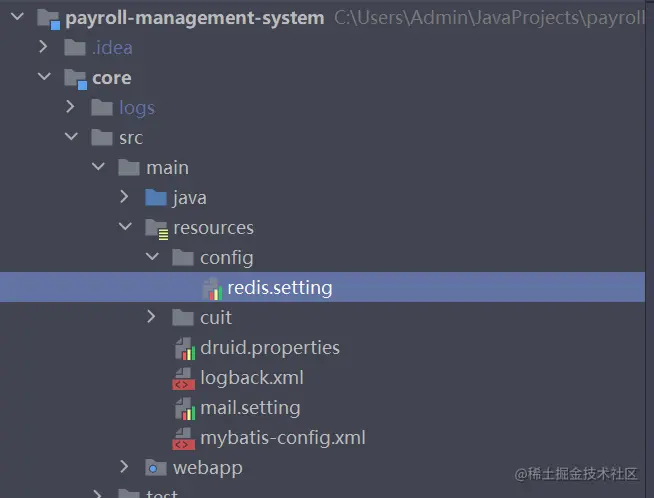Click the redis.setting file icon
This screenshot has height=498, width=654.
pyautogui.click(x=212, y=289)
